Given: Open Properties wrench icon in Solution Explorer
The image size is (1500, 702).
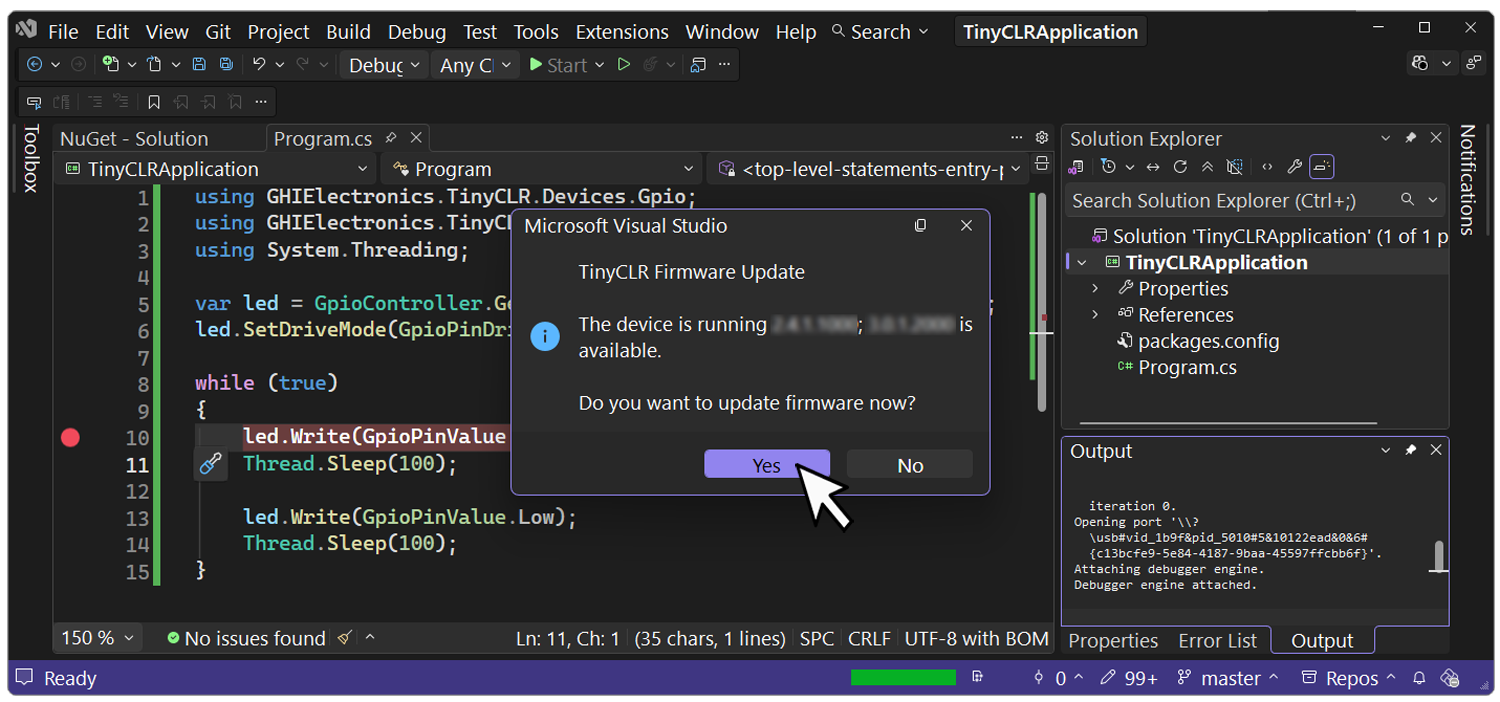Looking at the screenshot, I should click(1294, 167).
